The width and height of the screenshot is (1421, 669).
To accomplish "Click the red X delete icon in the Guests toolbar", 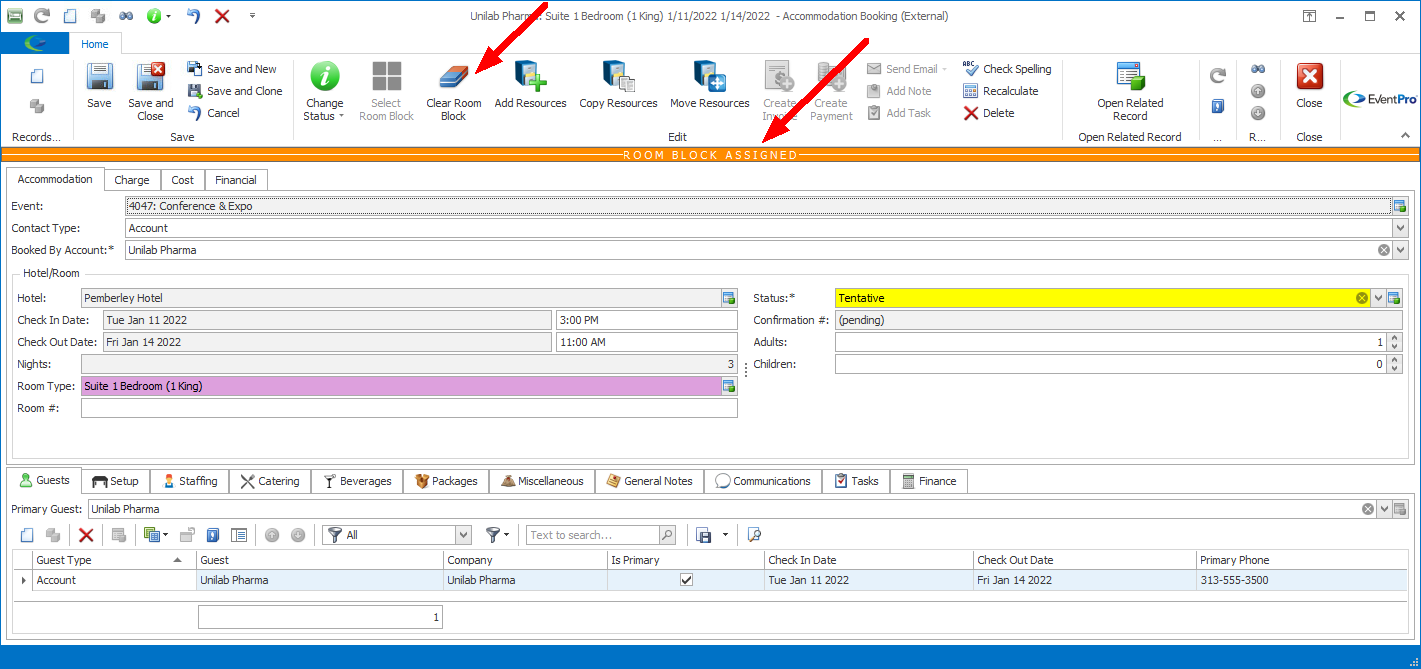I will coord(86,535).
